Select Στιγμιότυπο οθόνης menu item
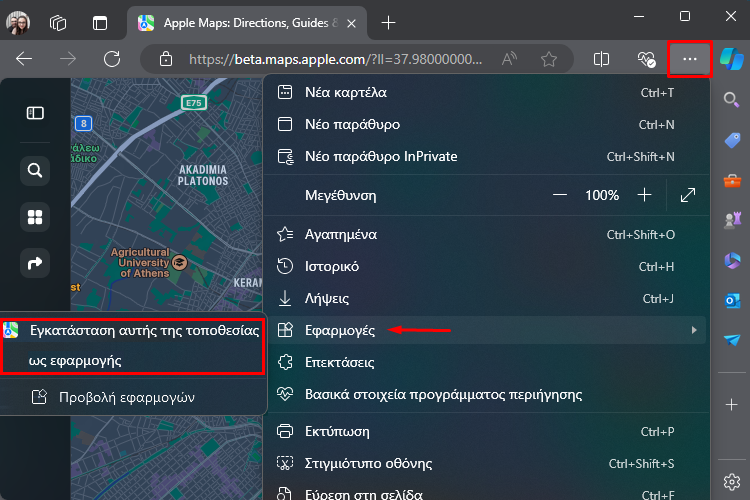The width and height of the screenshot is (750, 500). [x=486, y=463]
